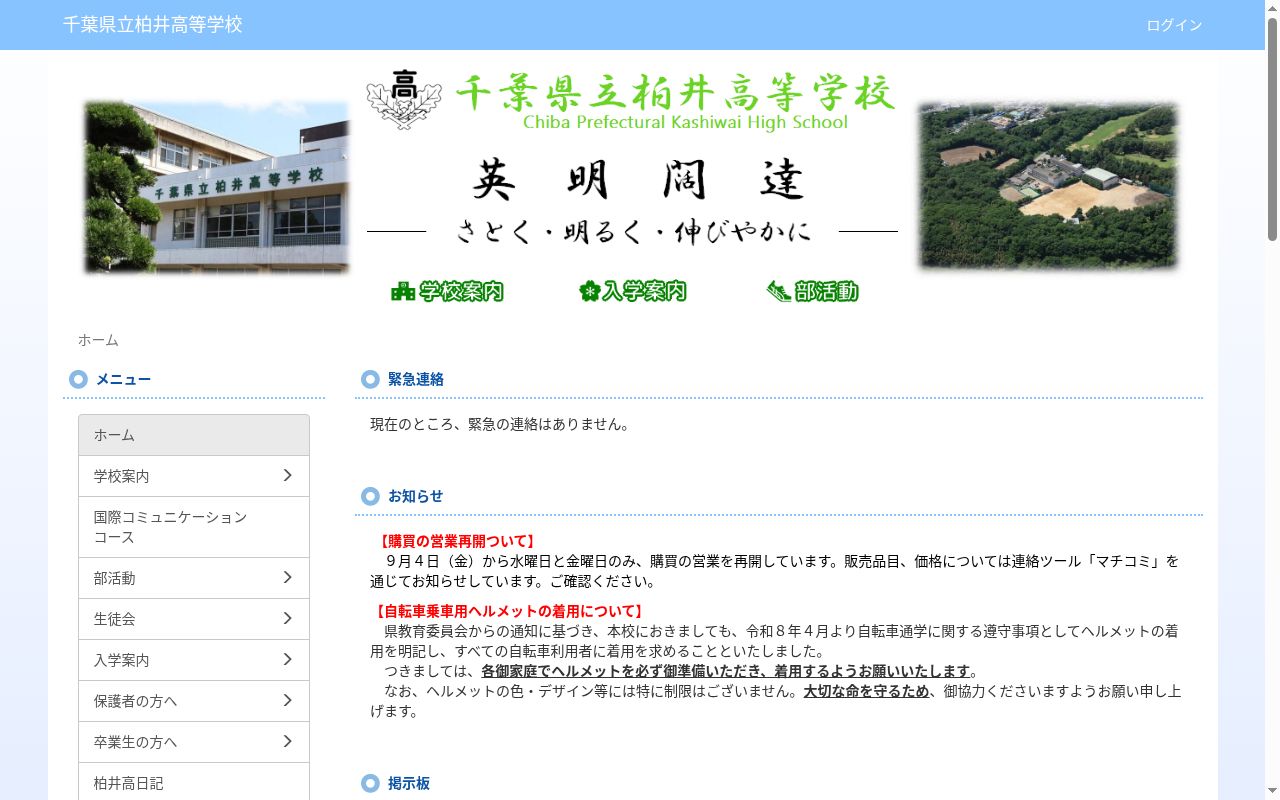Click the 保護者の方へ sidebar menu label

pyautogui.click(x=136, y=701)
